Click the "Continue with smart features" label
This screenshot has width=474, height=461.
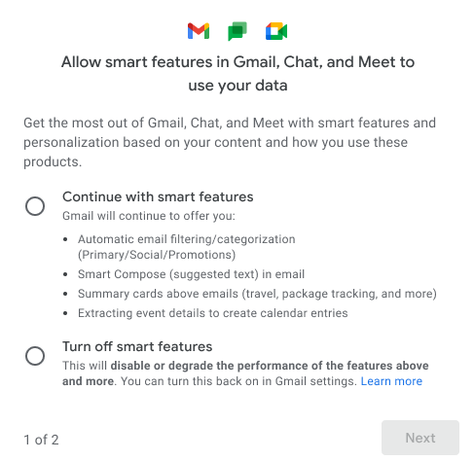158,197
